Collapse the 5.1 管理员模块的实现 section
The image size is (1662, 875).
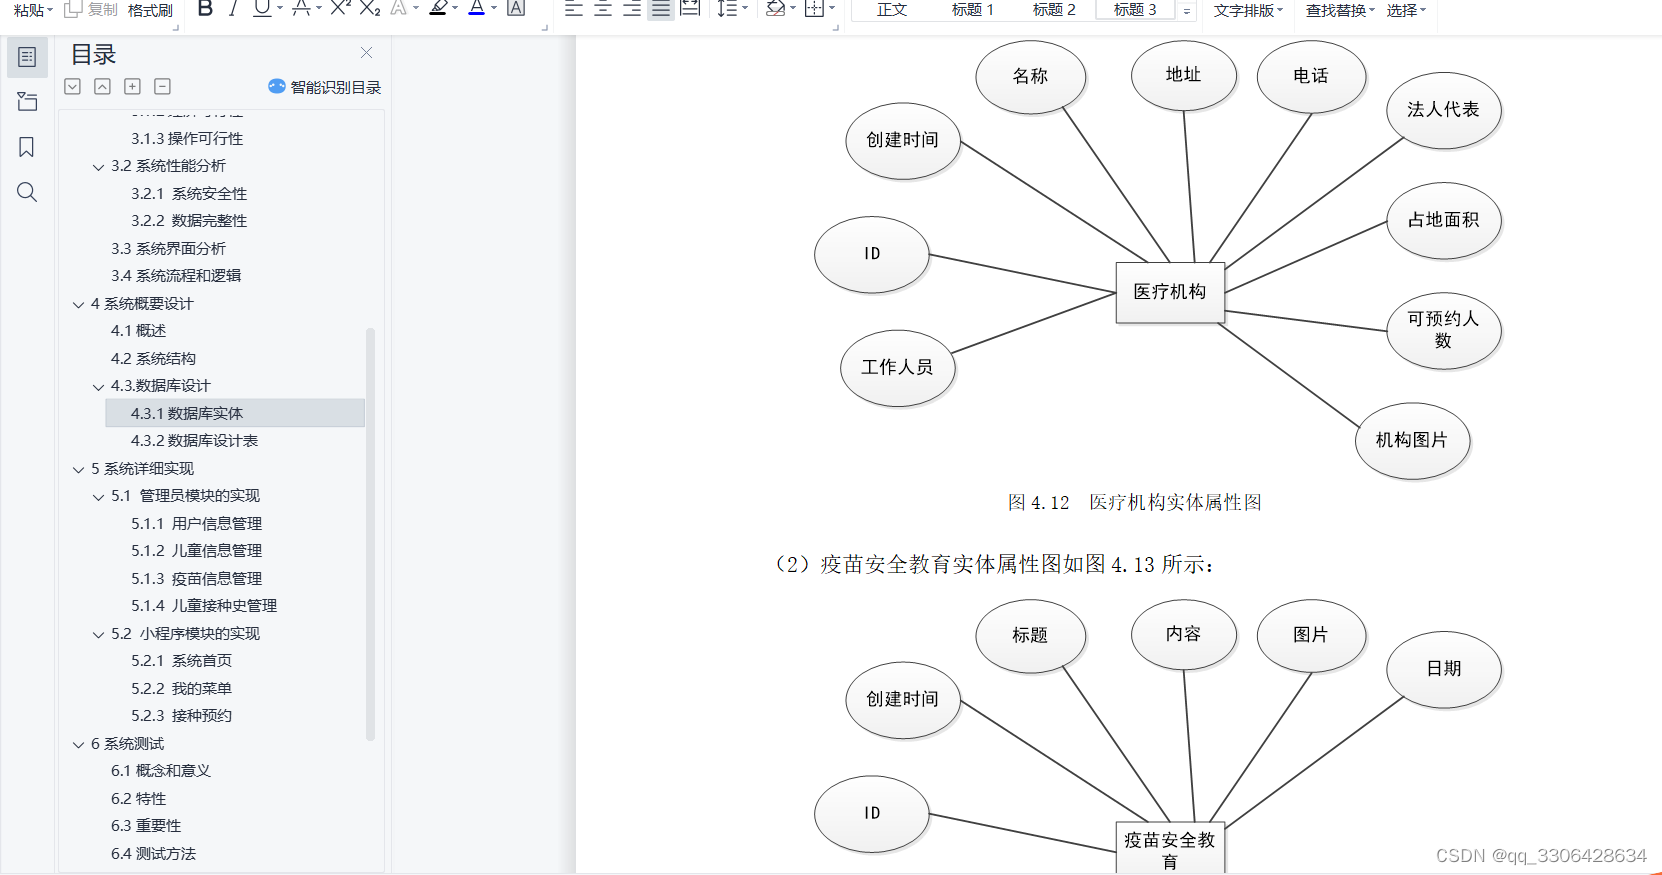point(98,497)
